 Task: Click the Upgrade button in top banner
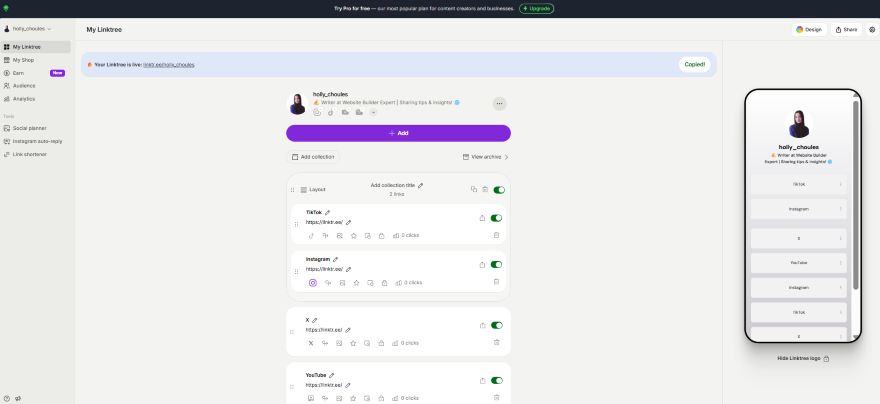[x=537, y=8]
